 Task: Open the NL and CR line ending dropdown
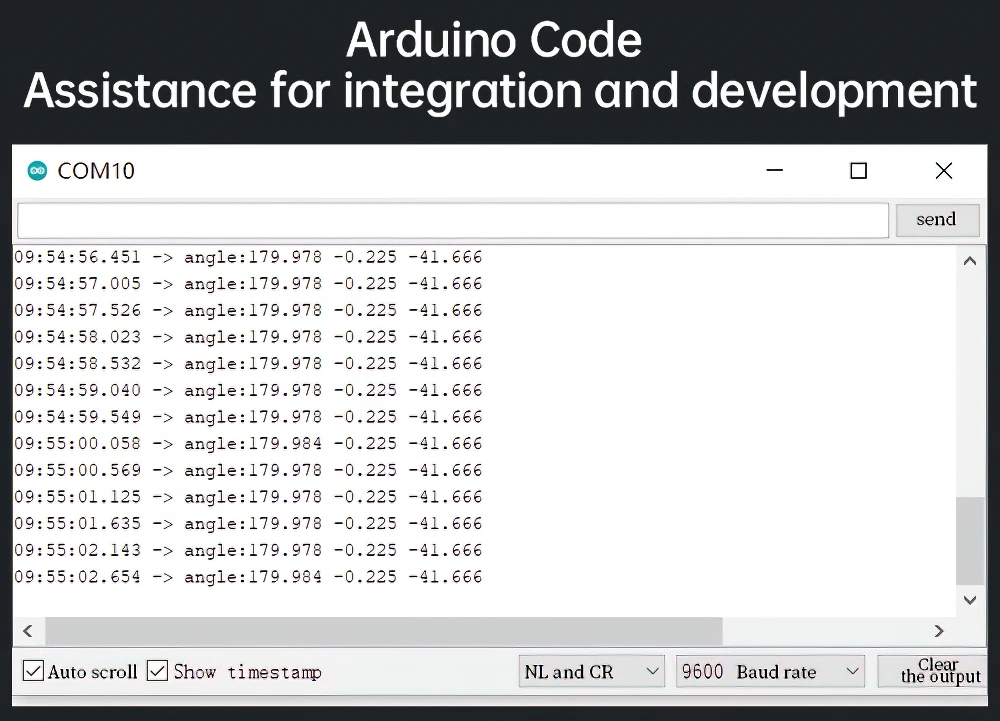[591, 671]
